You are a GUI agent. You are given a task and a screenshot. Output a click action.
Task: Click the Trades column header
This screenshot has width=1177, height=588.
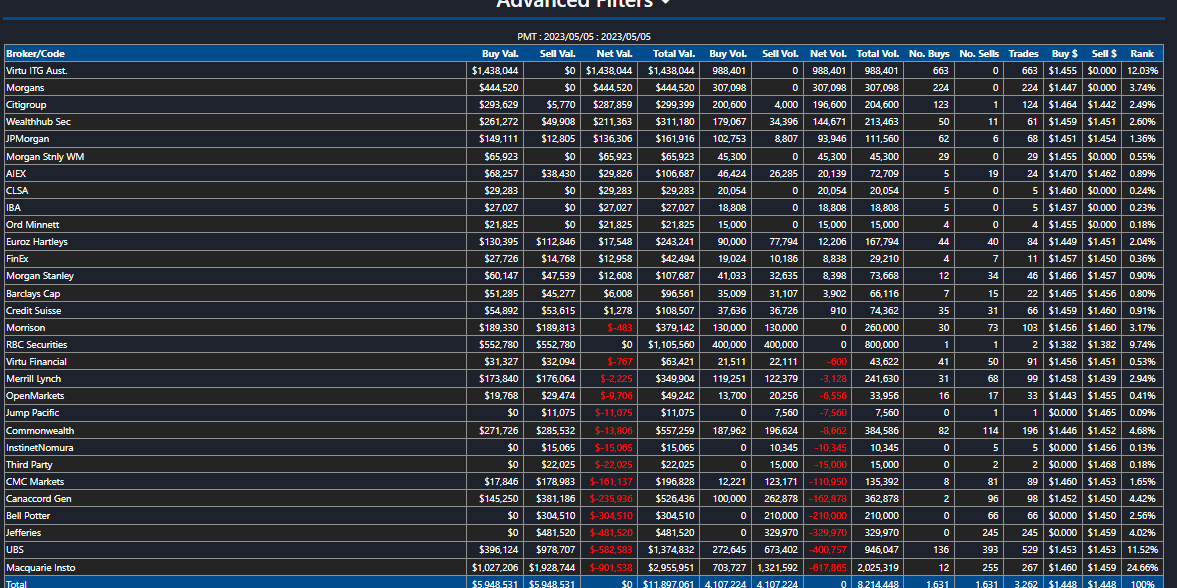point(1024,53)
